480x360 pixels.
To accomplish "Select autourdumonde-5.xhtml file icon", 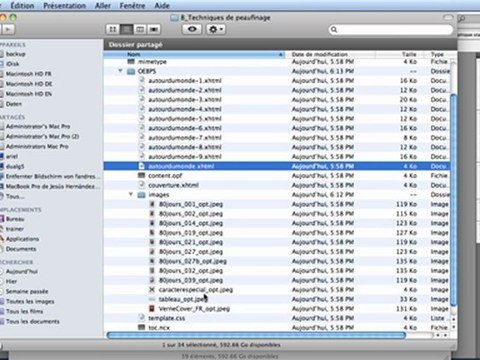I will pos(142,118).
